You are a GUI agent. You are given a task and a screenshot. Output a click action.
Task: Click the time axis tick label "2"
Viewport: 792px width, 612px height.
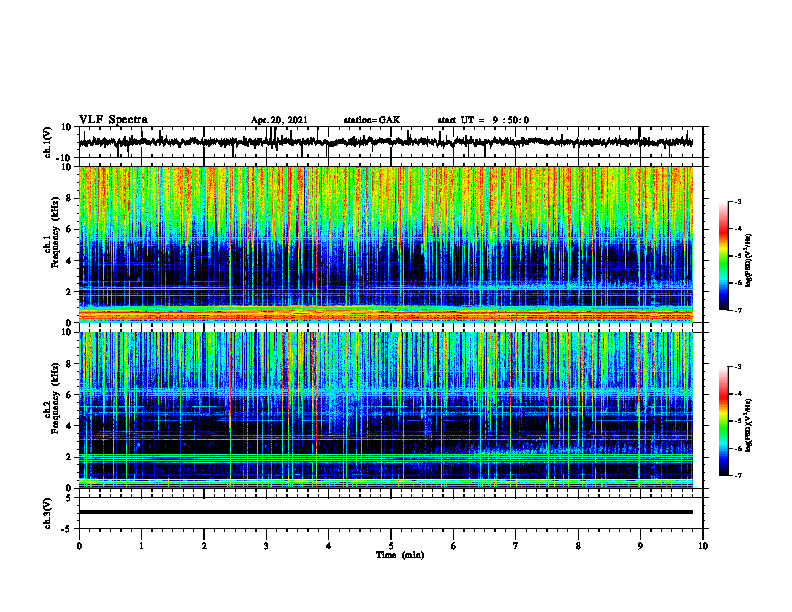point(204,546)
